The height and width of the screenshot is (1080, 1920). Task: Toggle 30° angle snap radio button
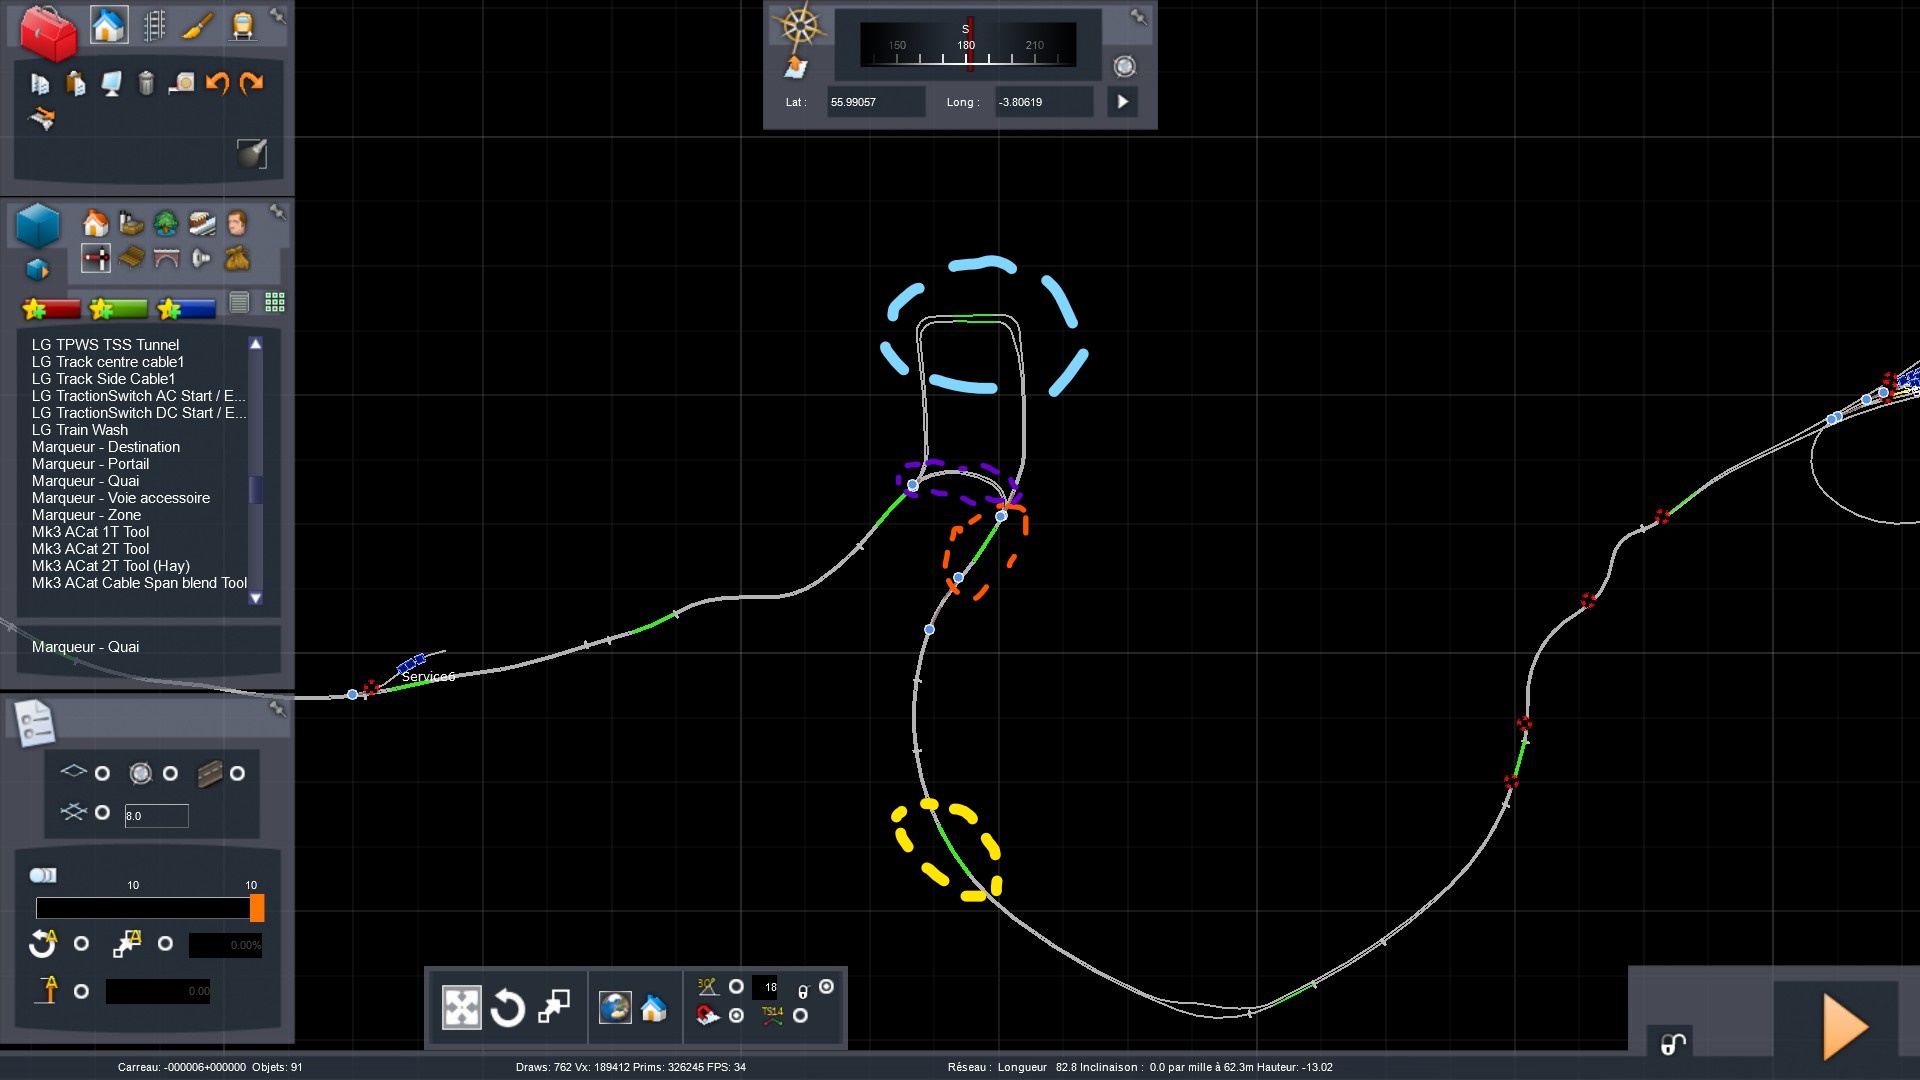tap(736, 987)
